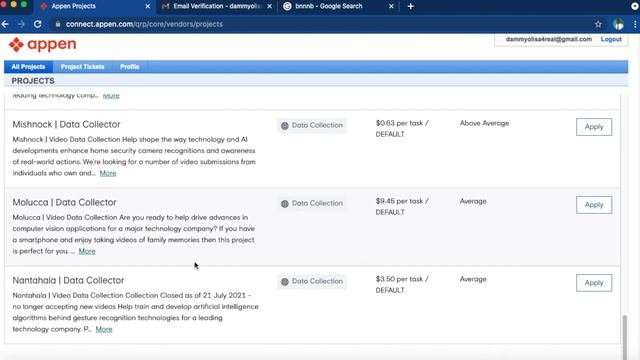Open the All Projects tab
Screen dimensions: 640x360
(x=28, y=67)
